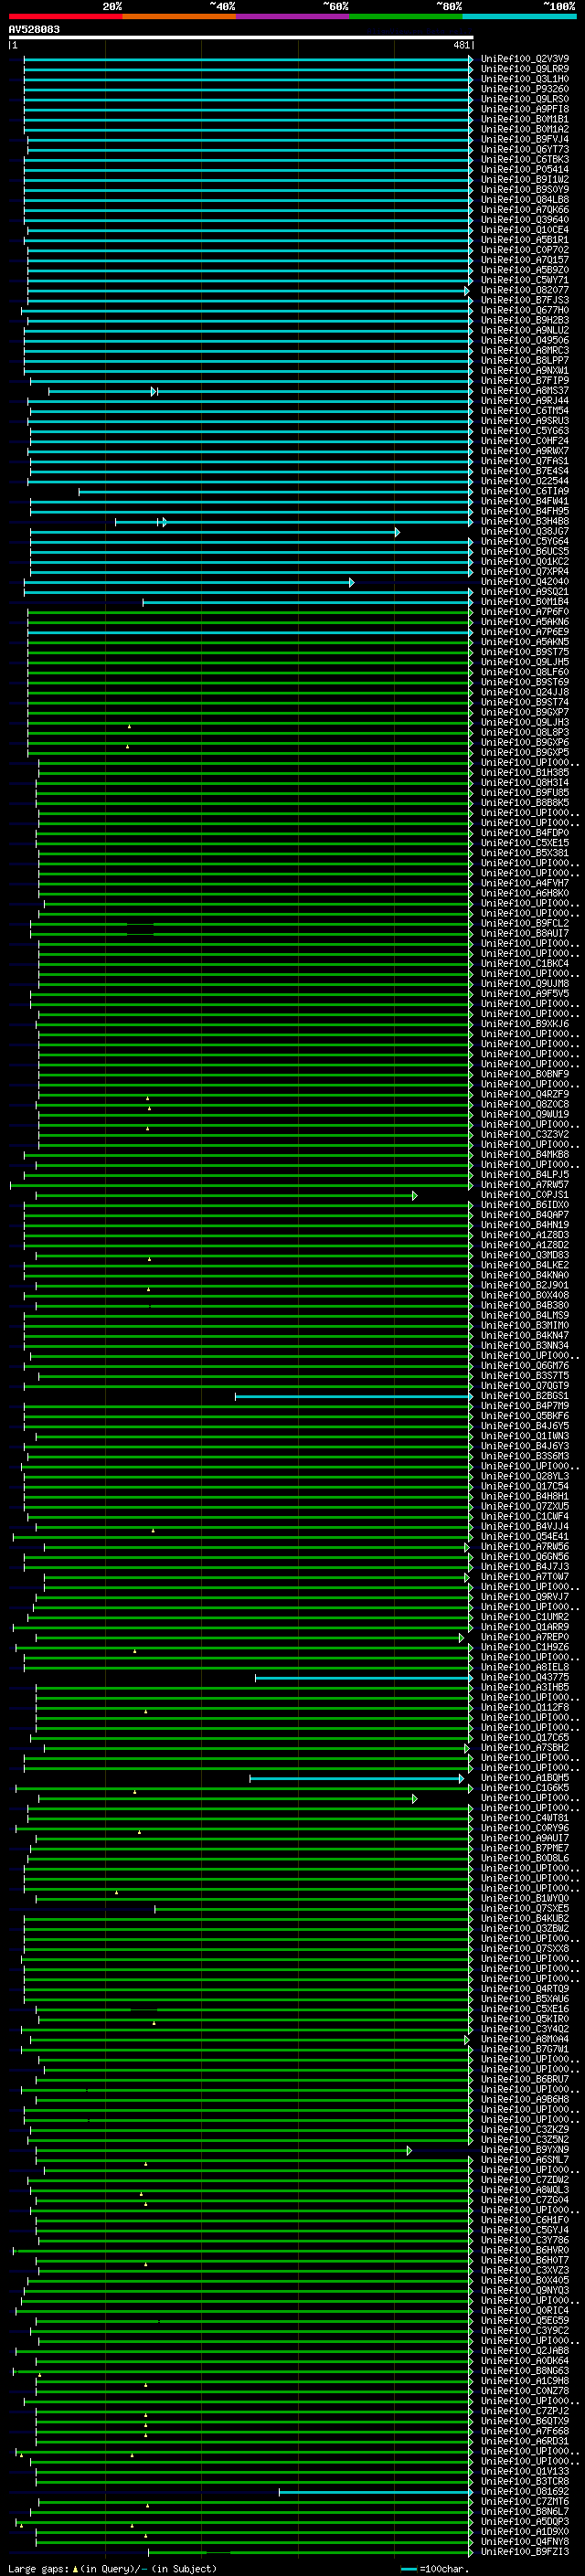Select label UniRef100_A7REP0
Image resolution: width=585 pixels, height=2576 pixels.
pos(525,1637)
